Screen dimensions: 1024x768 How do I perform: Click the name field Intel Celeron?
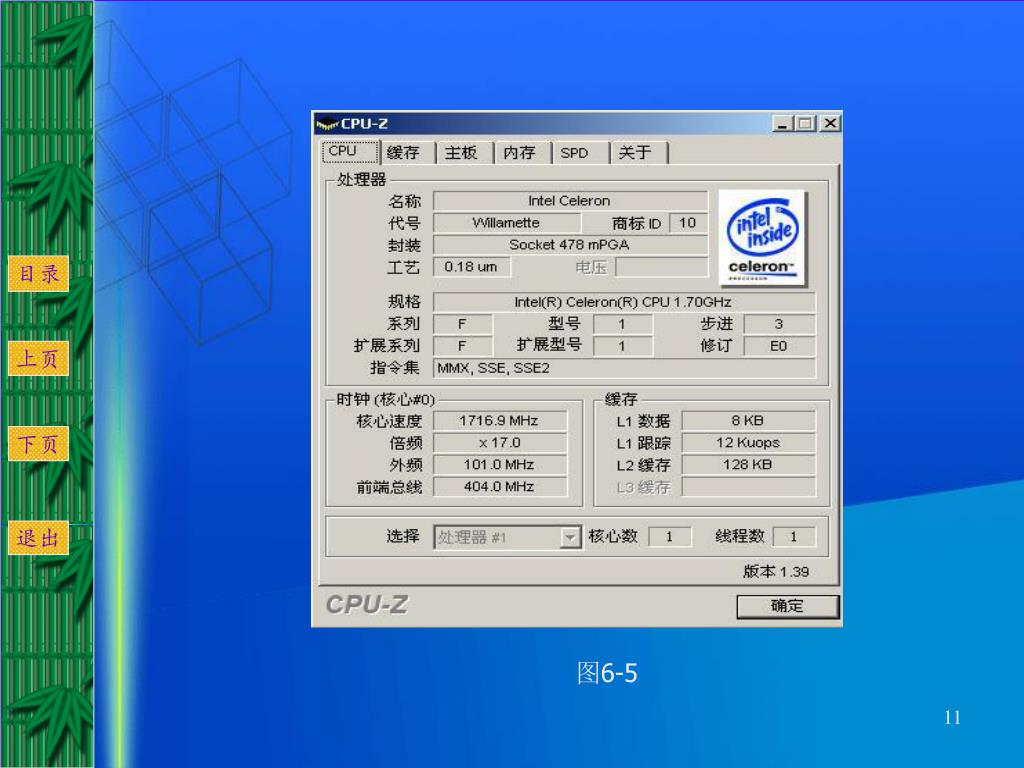click(570, 200)
